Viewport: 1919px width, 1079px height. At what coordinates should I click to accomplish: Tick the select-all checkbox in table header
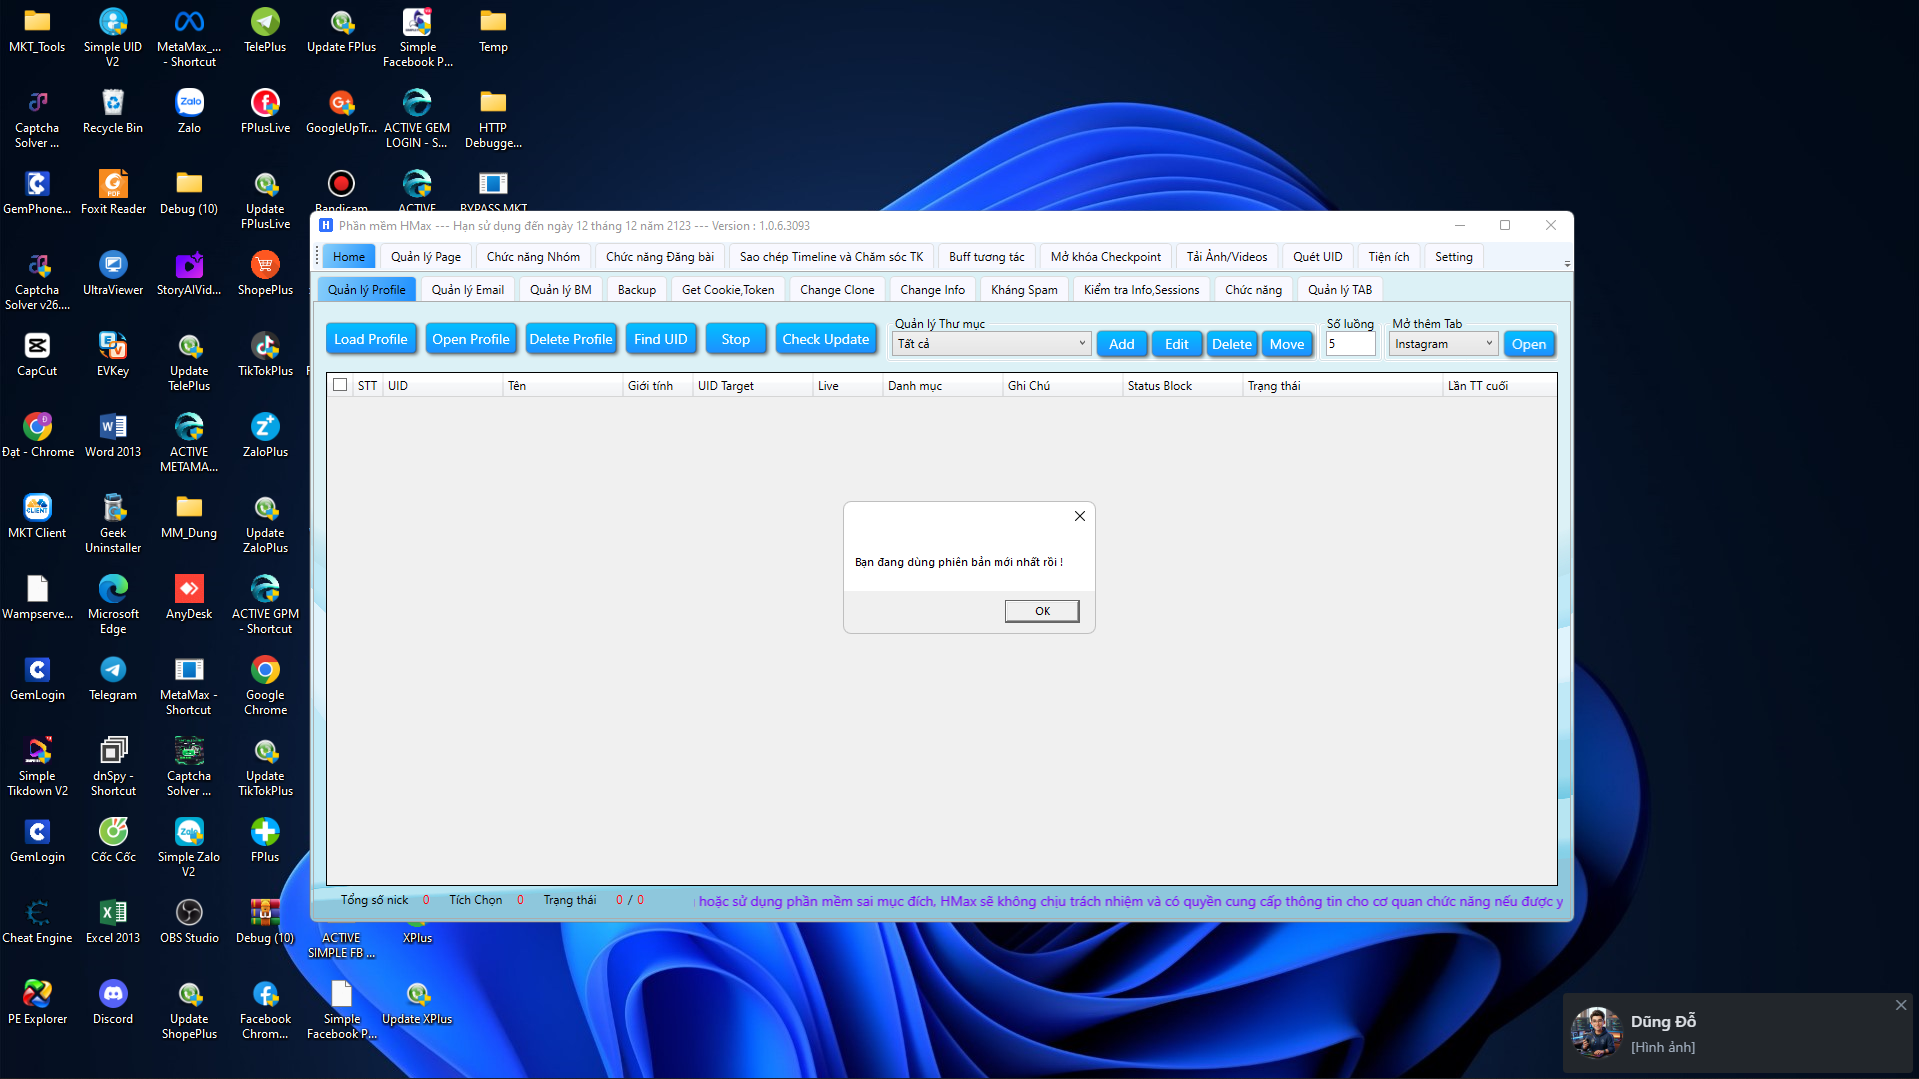click(x=340, y=385)
